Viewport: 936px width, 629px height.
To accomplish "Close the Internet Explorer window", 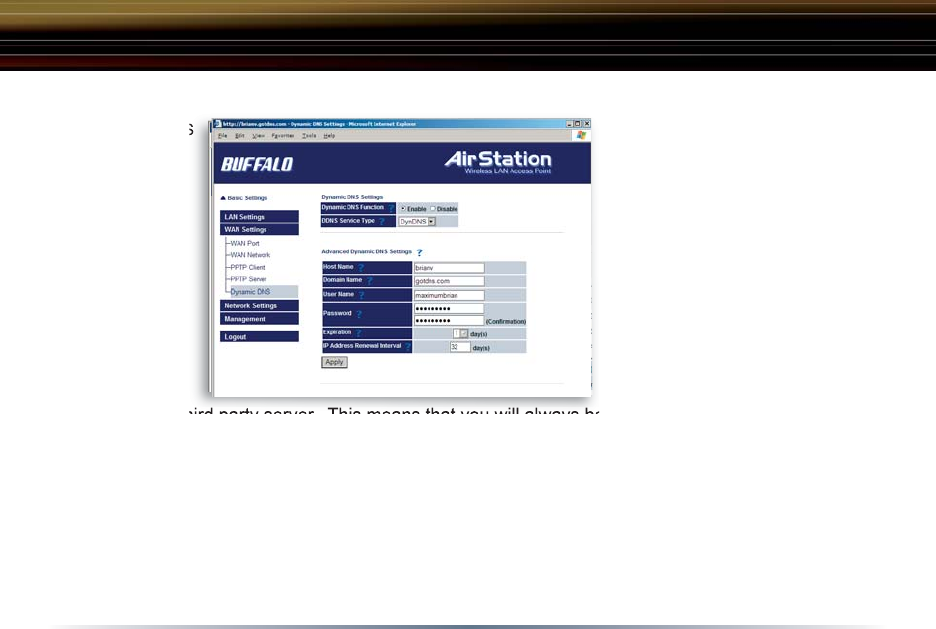I will tap(587, 124).
